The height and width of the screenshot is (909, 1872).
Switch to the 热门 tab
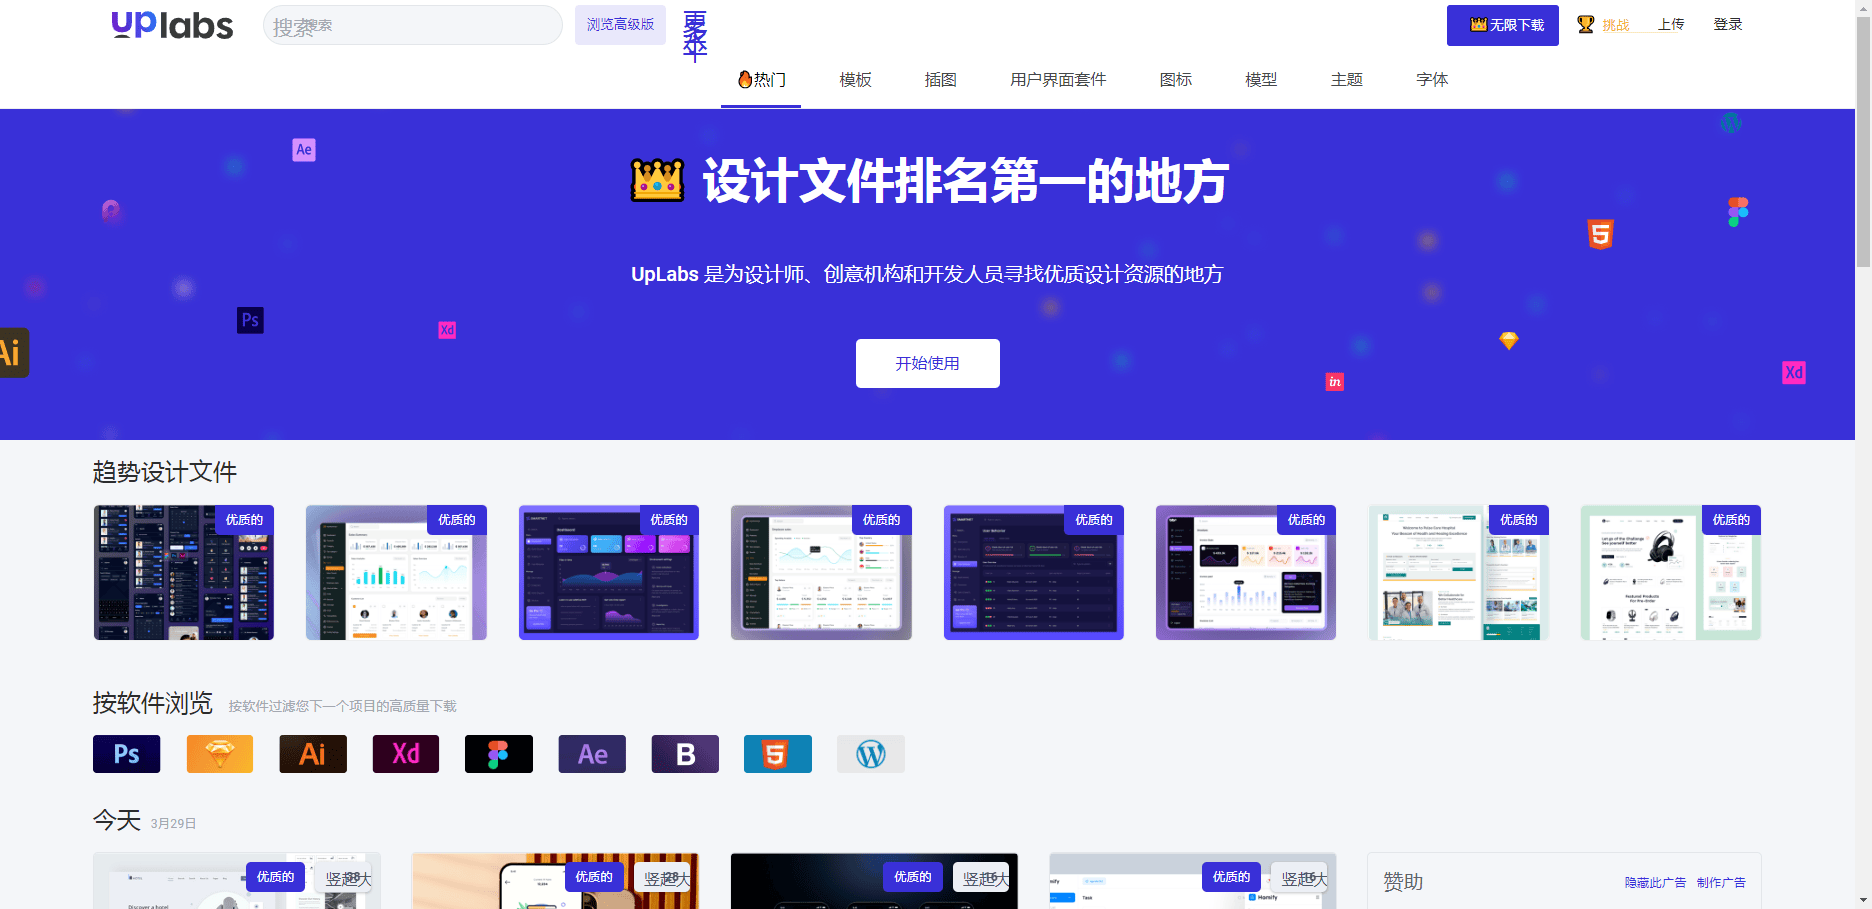pyautogui.click(x=761, y=80)
